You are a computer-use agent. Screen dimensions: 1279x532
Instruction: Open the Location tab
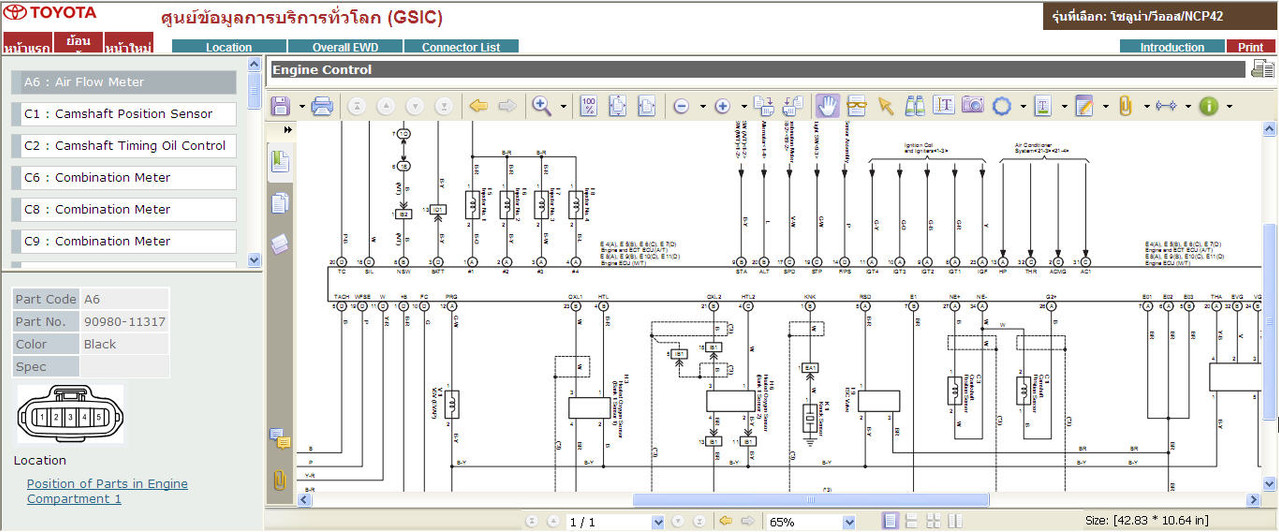(x=229, y=47)
